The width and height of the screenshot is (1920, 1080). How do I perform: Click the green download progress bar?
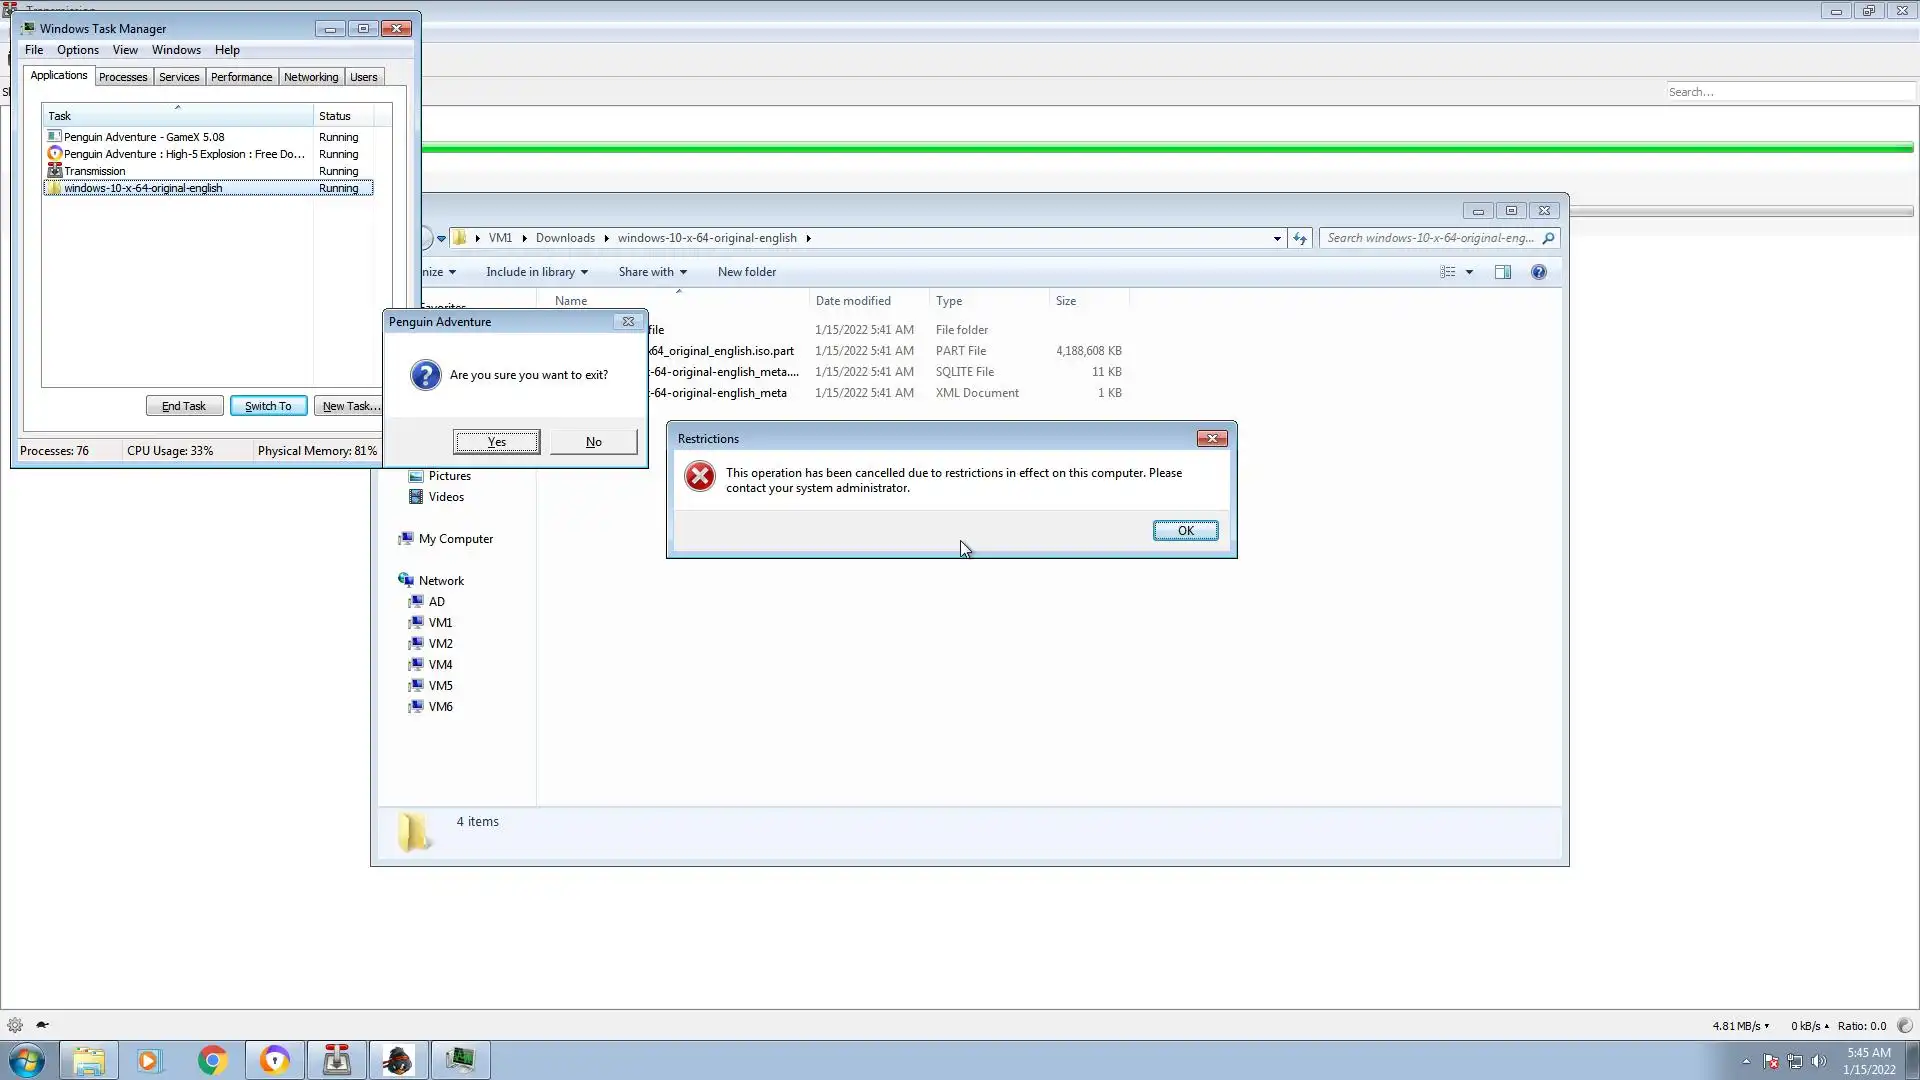pyautogui.click(x=1166, y=148)
